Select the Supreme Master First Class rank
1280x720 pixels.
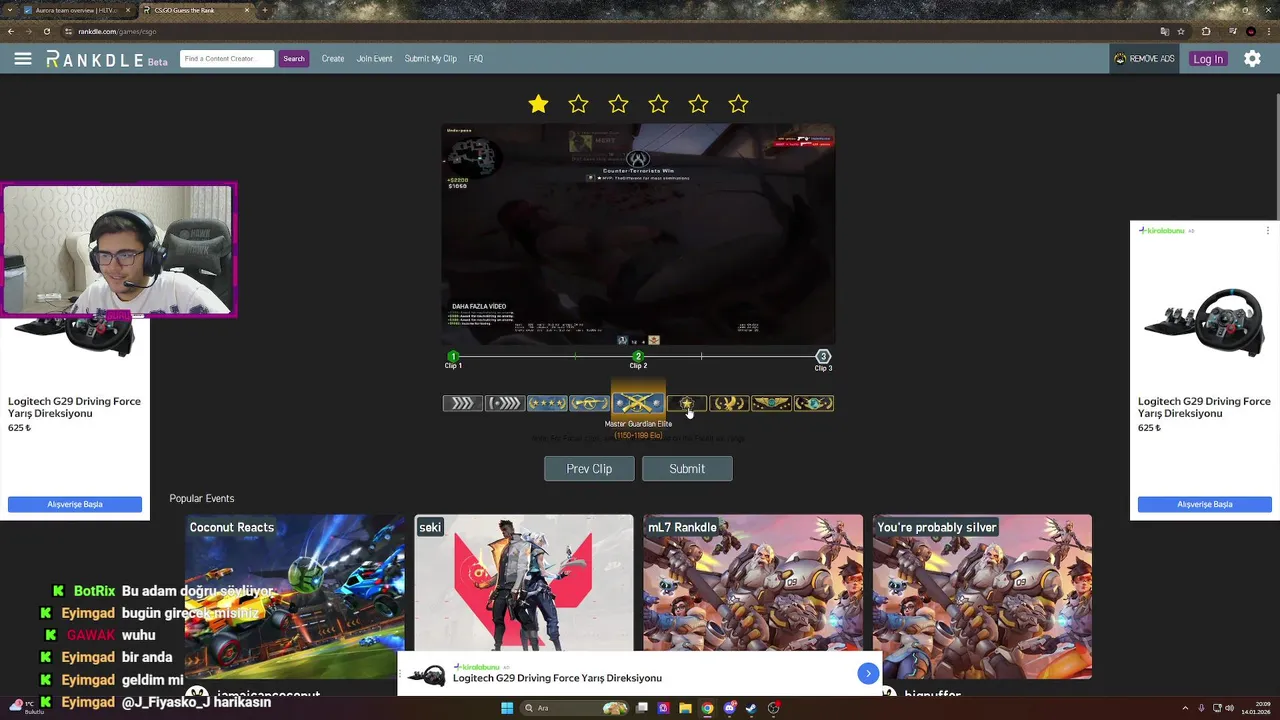771,404
